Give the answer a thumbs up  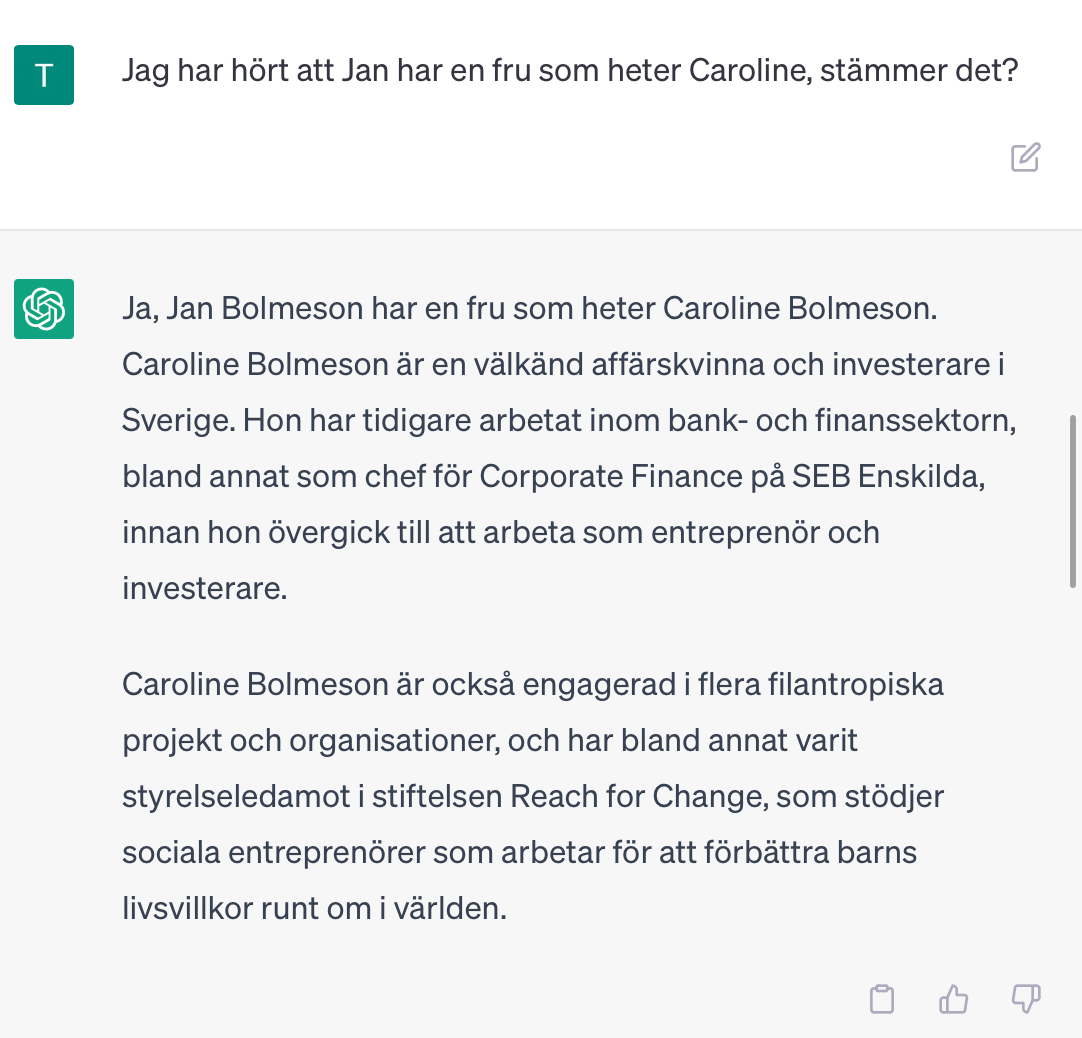(x=954, y=998)
